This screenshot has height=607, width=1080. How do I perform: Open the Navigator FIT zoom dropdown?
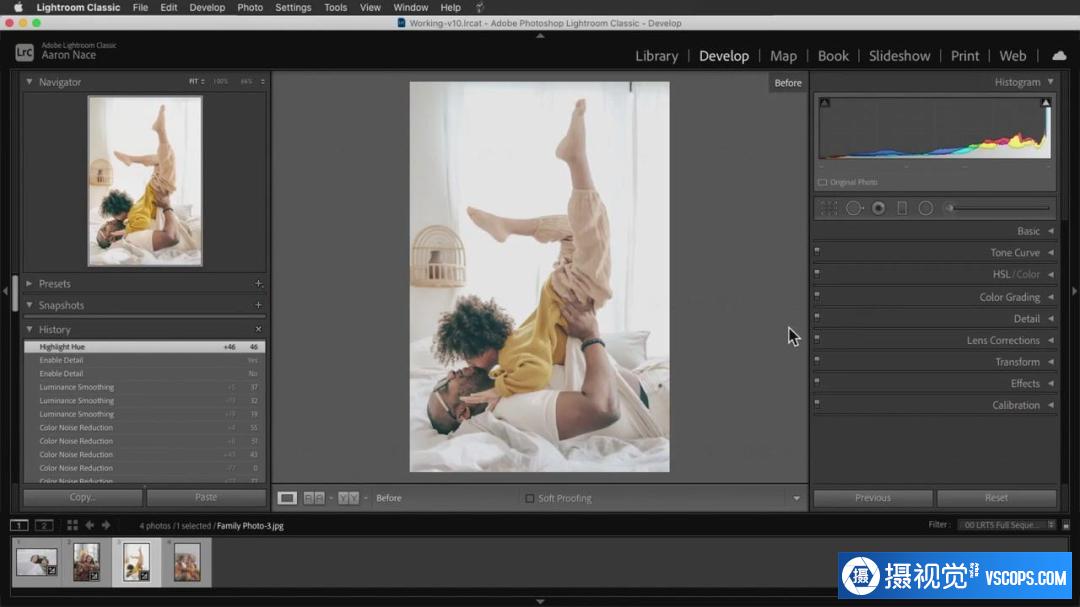[x=197, y=81]
